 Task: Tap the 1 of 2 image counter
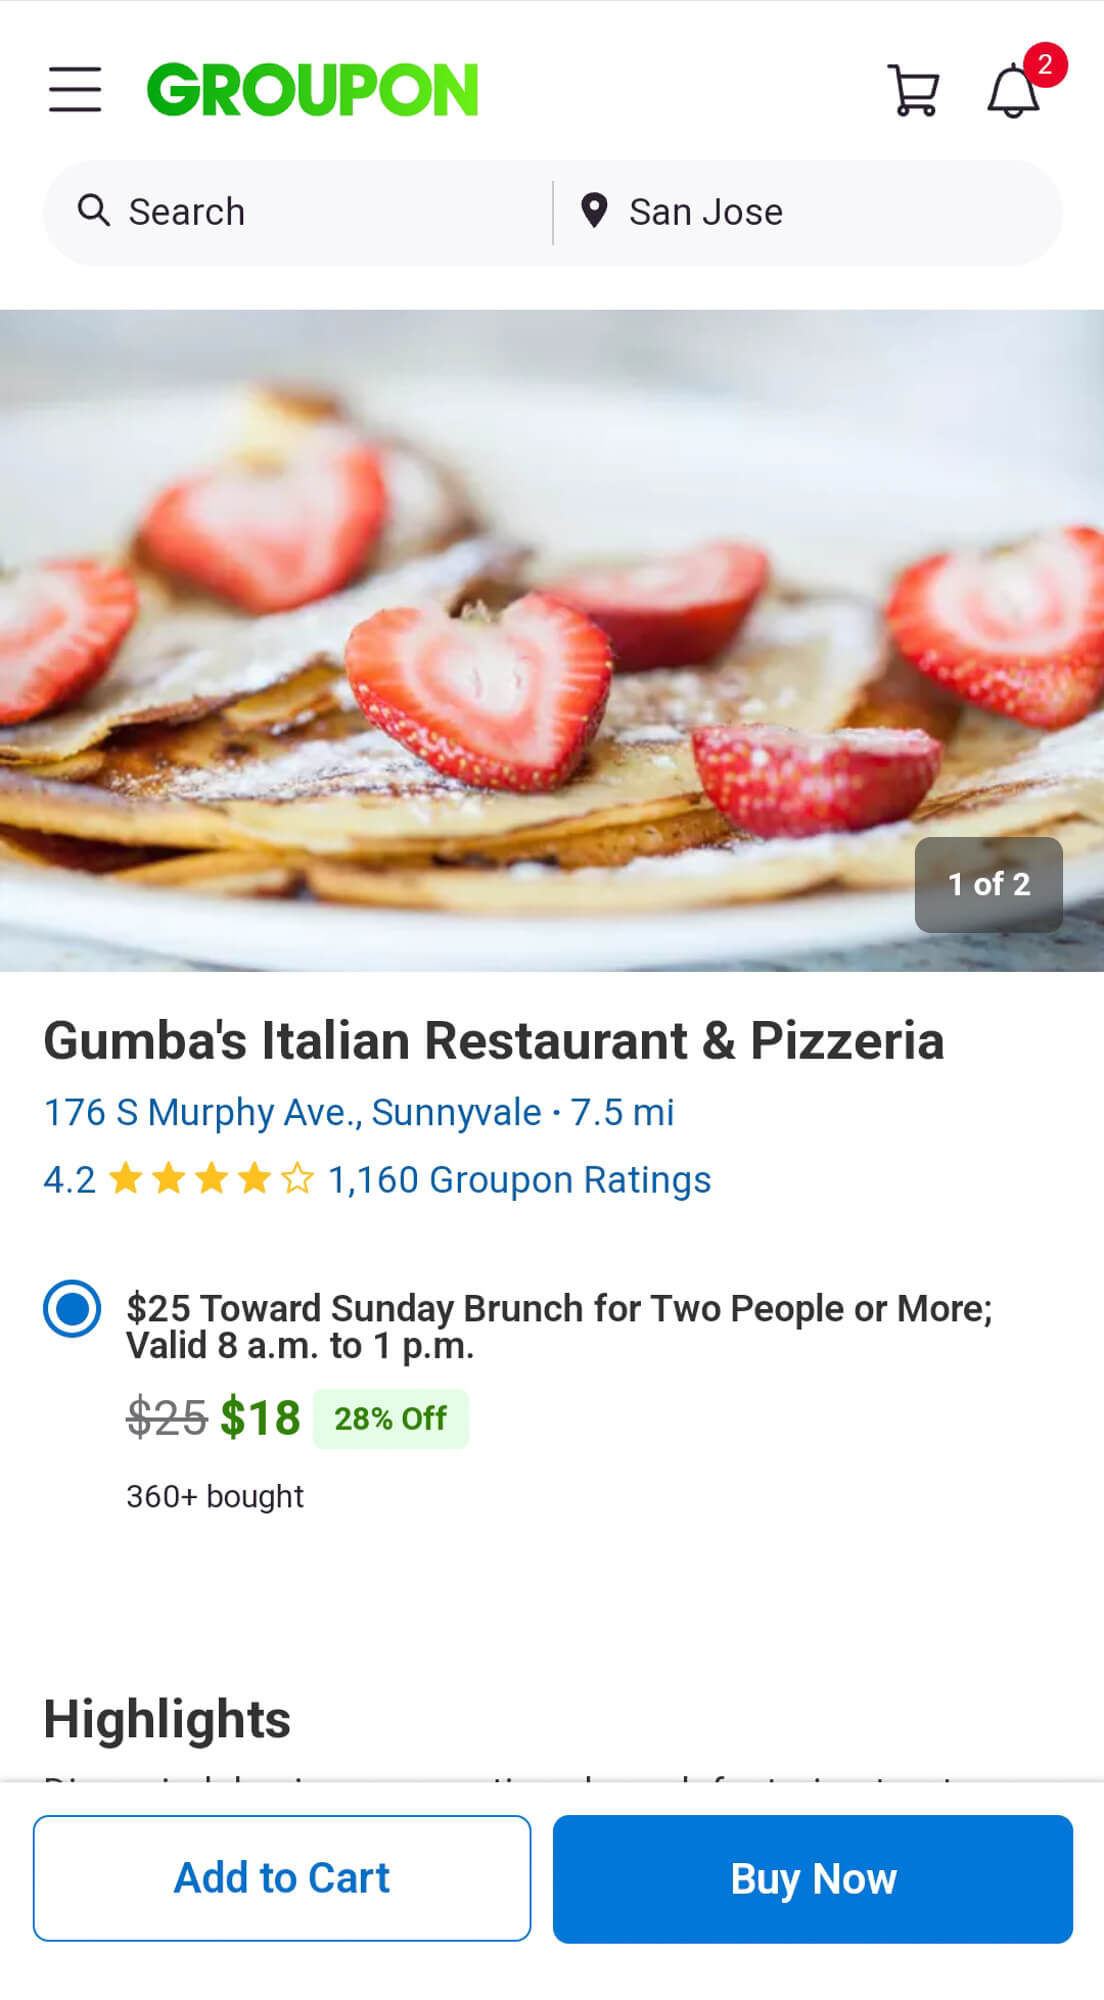pyautogui.click(x=988, y=884)
